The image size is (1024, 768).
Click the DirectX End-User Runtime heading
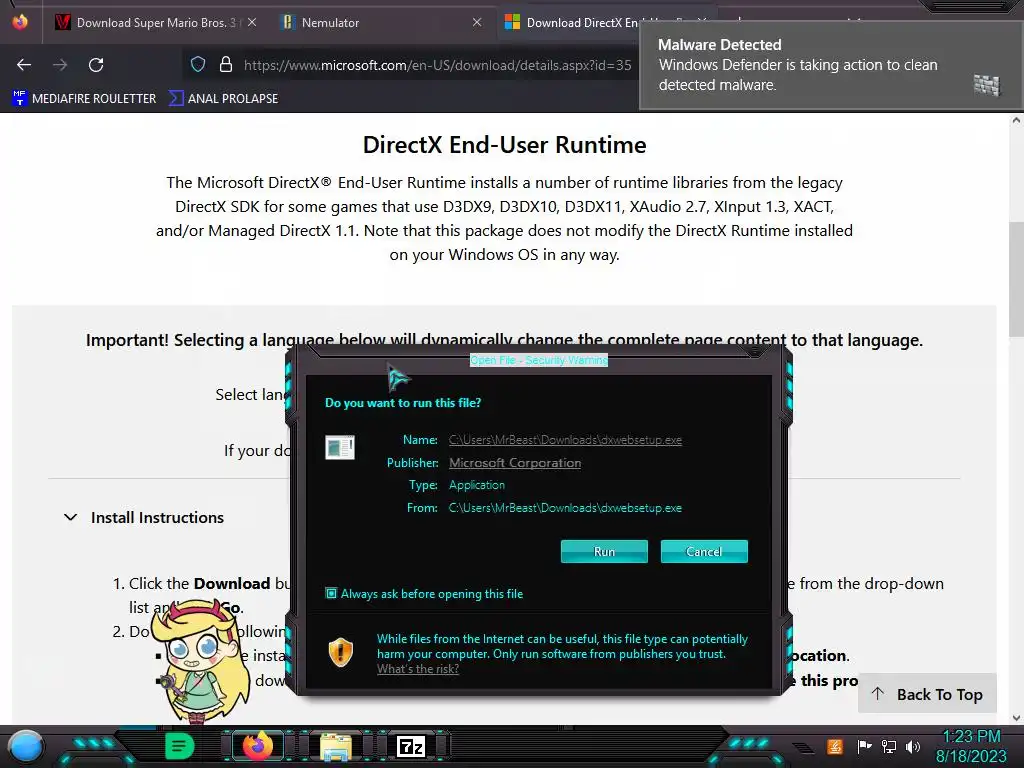click(x=504, y=145)
